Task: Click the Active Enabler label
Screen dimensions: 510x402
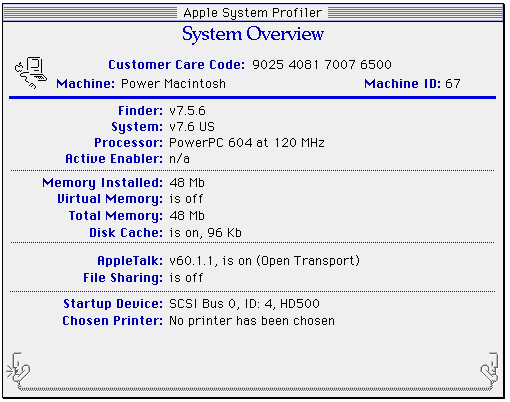Action: (x=114, y=159)
